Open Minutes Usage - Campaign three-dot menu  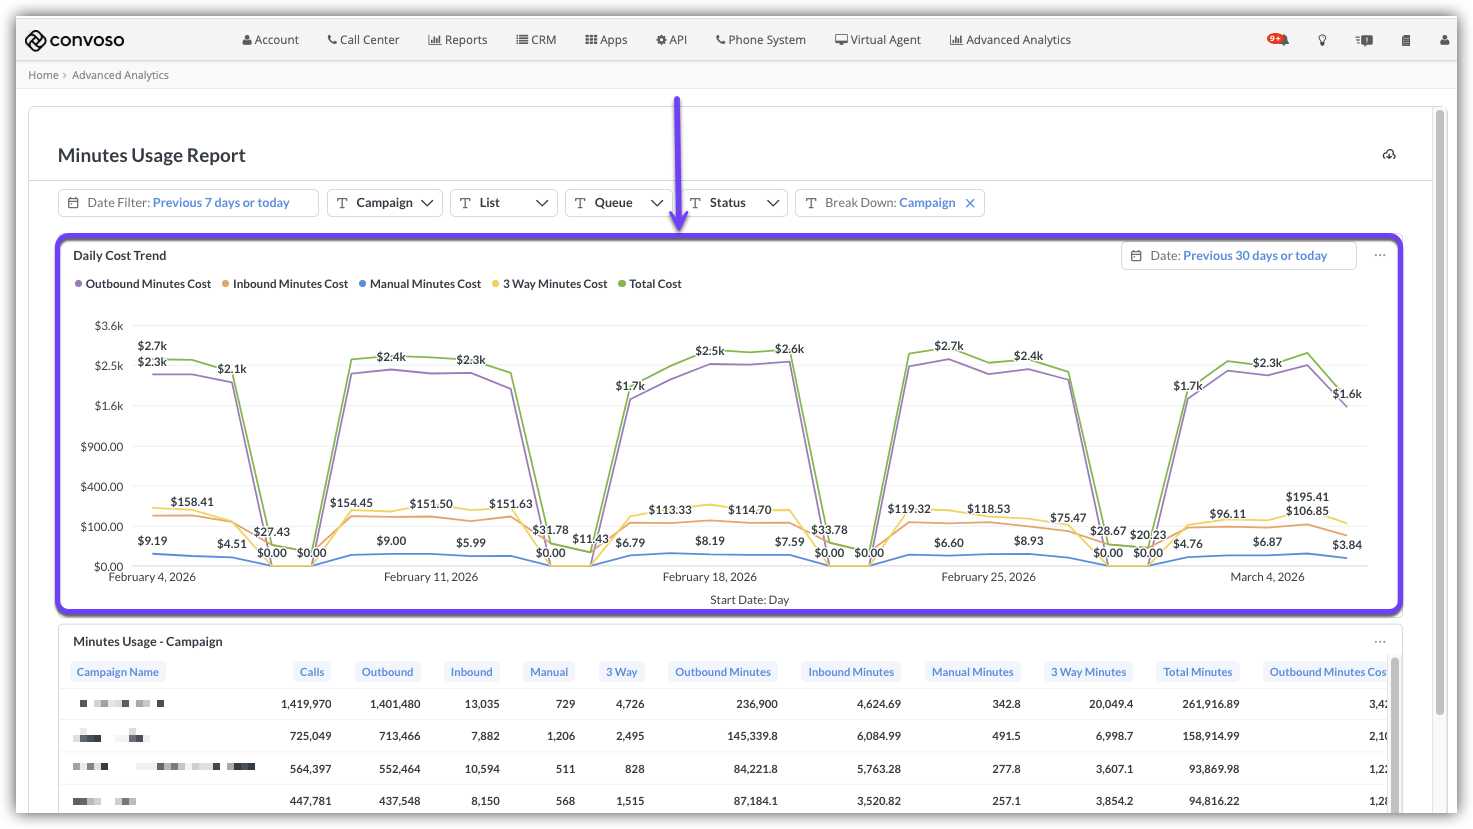1380,642
